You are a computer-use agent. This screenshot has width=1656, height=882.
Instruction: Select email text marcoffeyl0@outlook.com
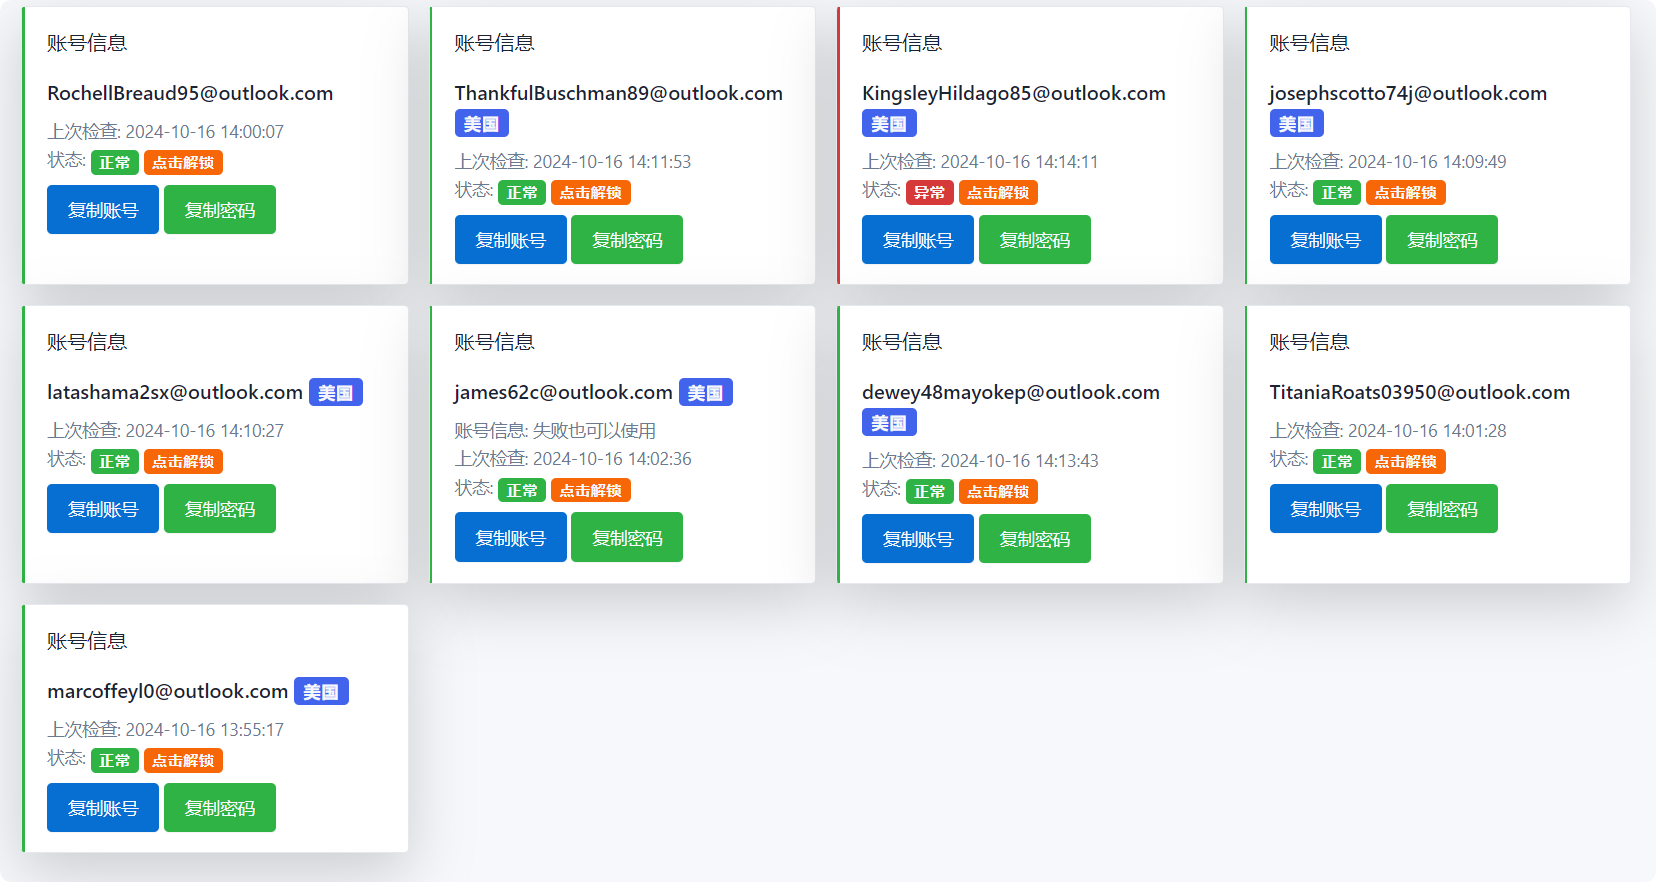click(x=168, y=691)
